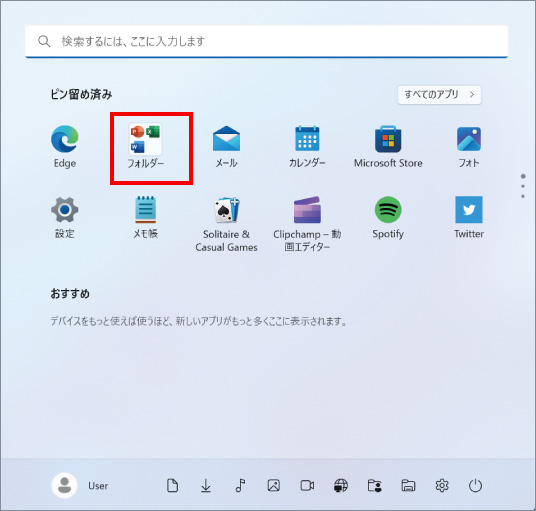Image resolution: width=536 pixels, height=511 pixels.
Task: Click the search box to type
Action: point(266,41)
